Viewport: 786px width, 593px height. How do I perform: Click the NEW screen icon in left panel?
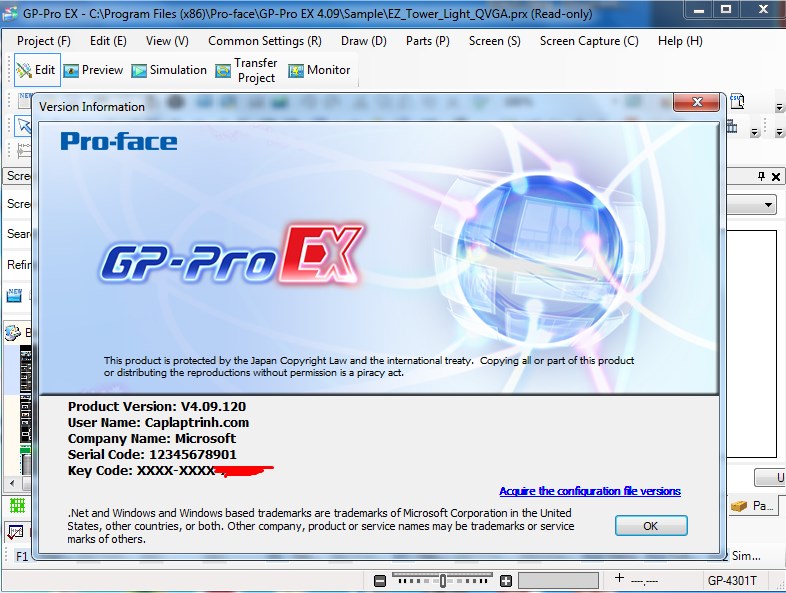(x=15, y=294)
